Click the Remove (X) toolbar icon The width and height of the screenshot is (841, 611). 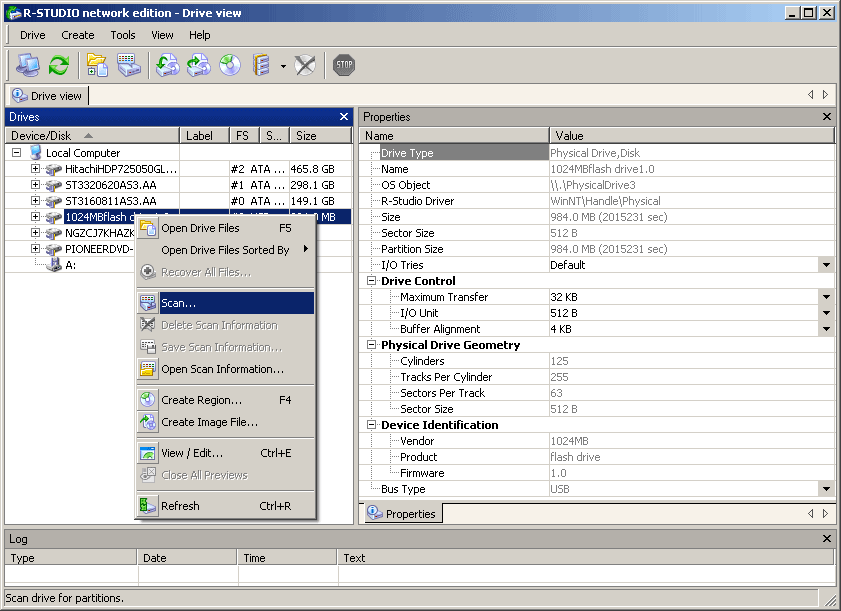[x=305, y=65]
